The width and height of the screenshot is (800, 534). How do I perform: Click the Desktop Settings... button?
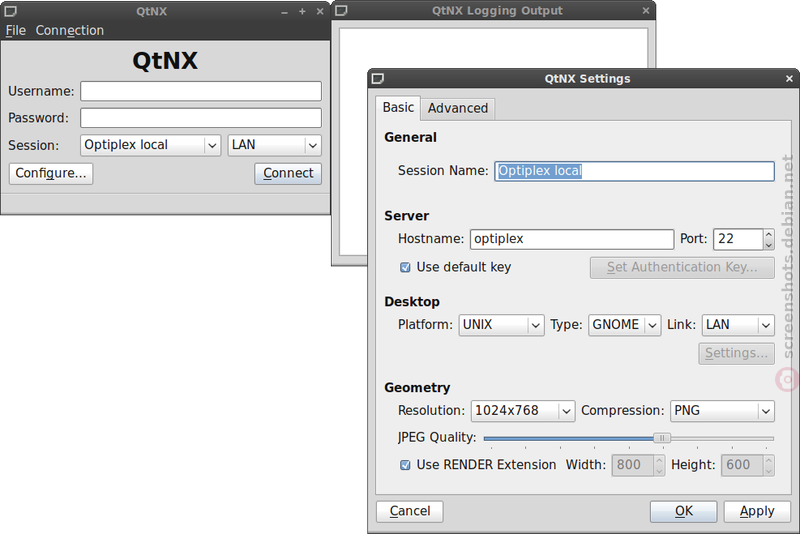[x=736, y=353]
